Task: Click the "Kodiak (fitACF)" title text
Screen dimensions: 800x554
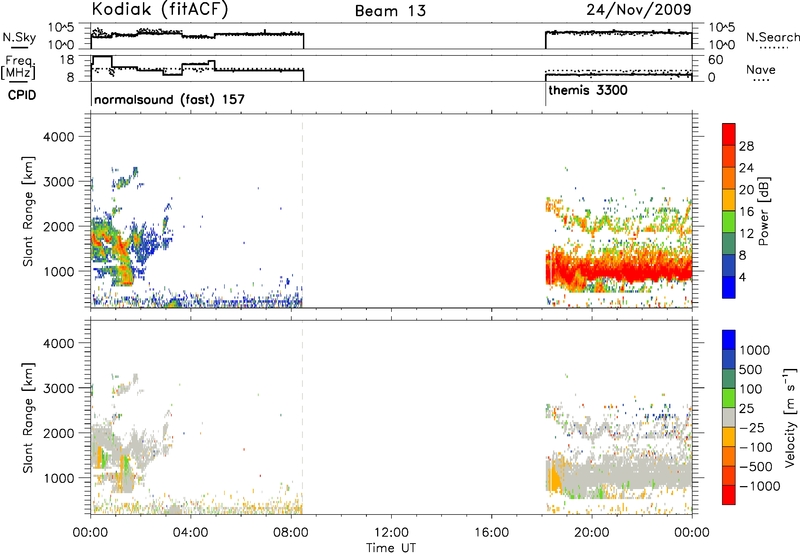Action: 160,10
